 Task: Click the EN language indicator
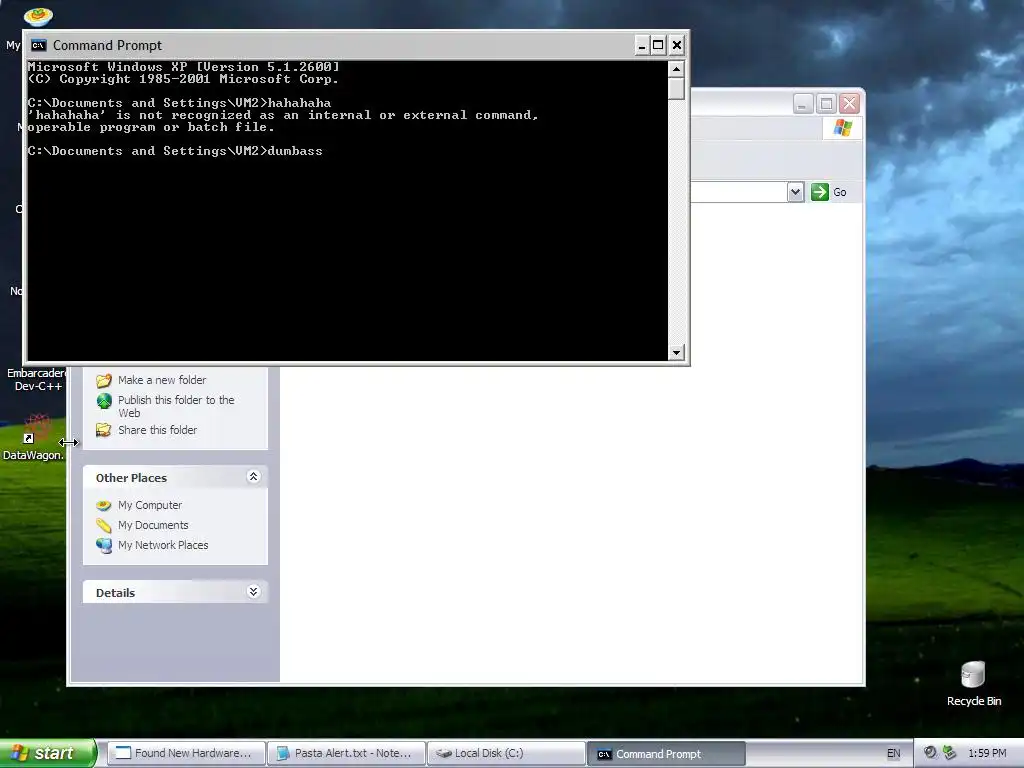point(893,753)
